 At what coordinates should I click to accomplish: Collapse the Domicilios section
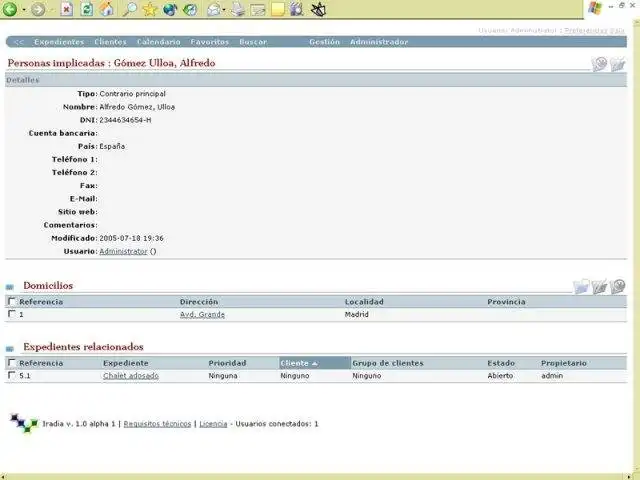pos(10,287)
